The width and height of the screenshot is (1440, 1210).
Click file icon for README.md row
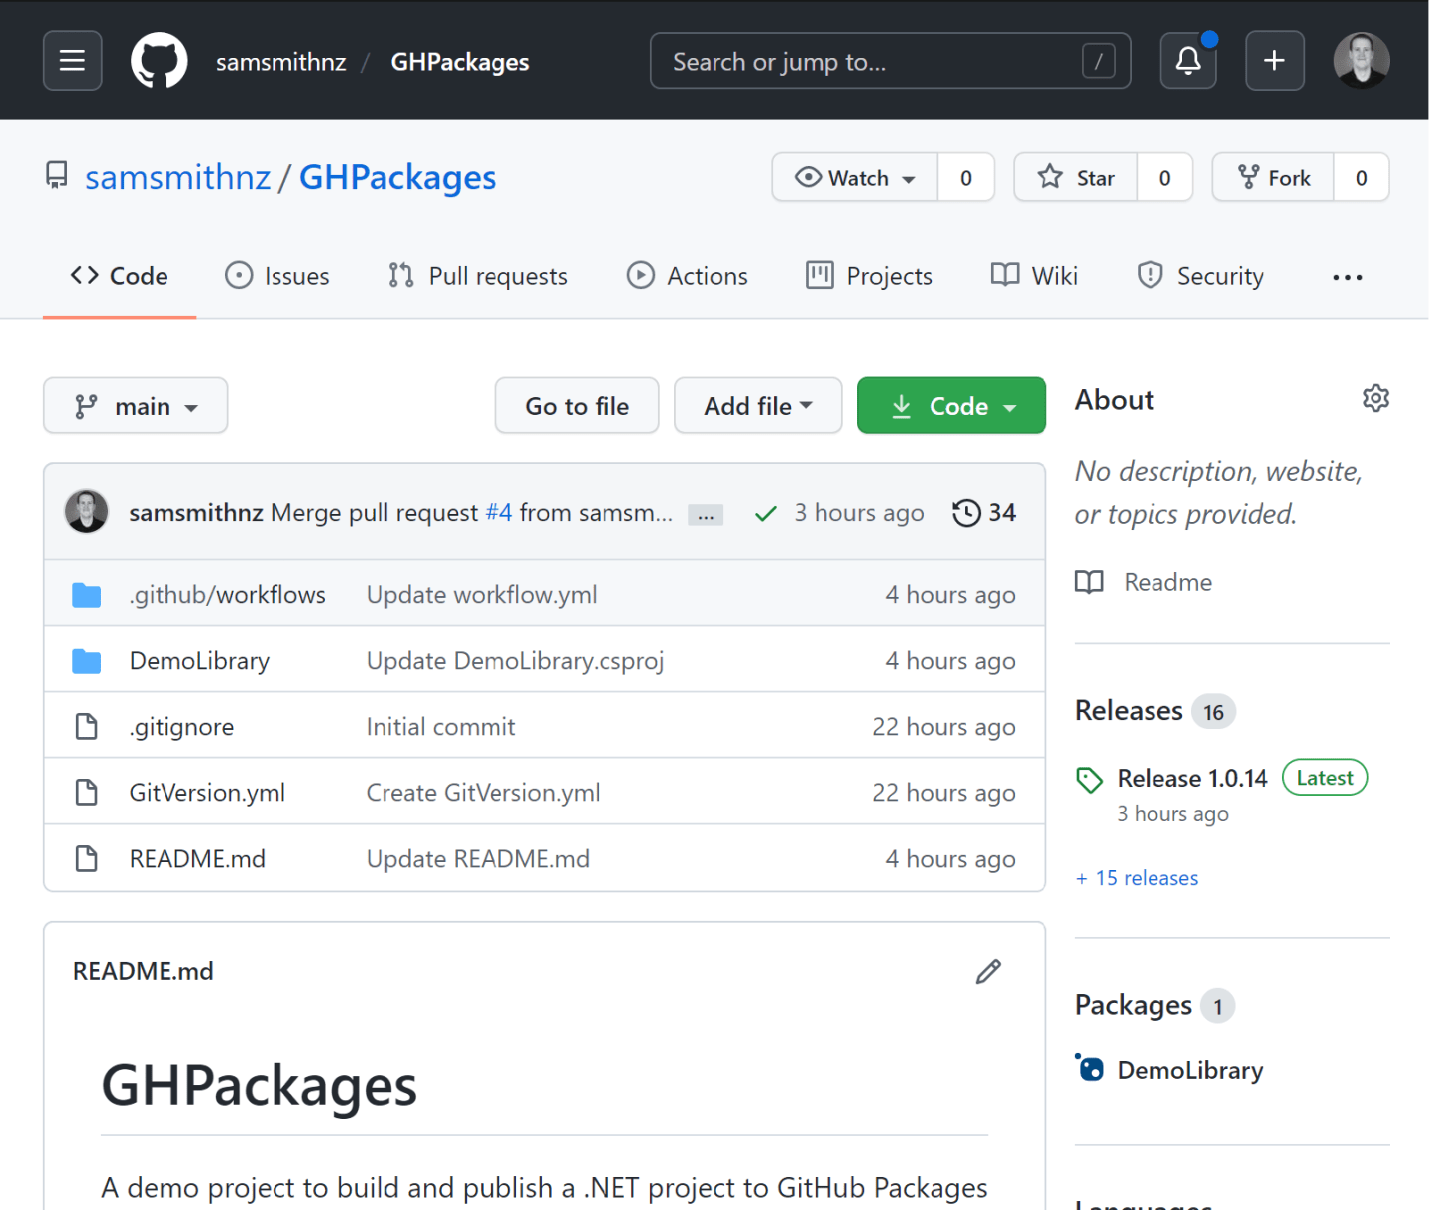tap(87, 859)
